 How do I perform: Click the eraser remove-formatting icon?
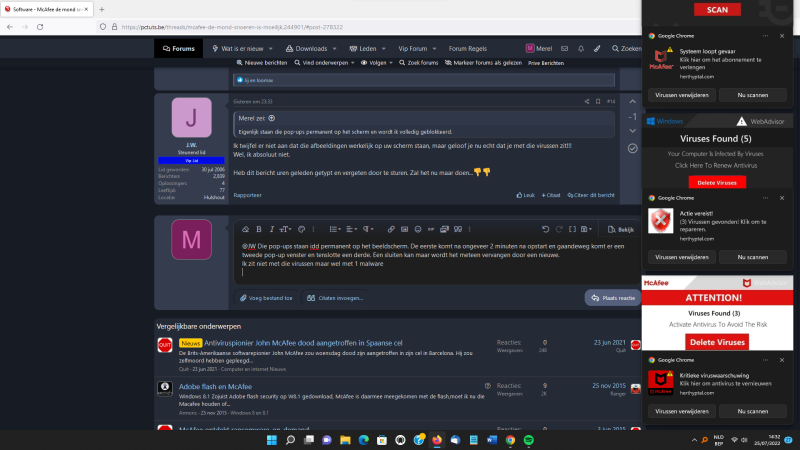(243, 229)
